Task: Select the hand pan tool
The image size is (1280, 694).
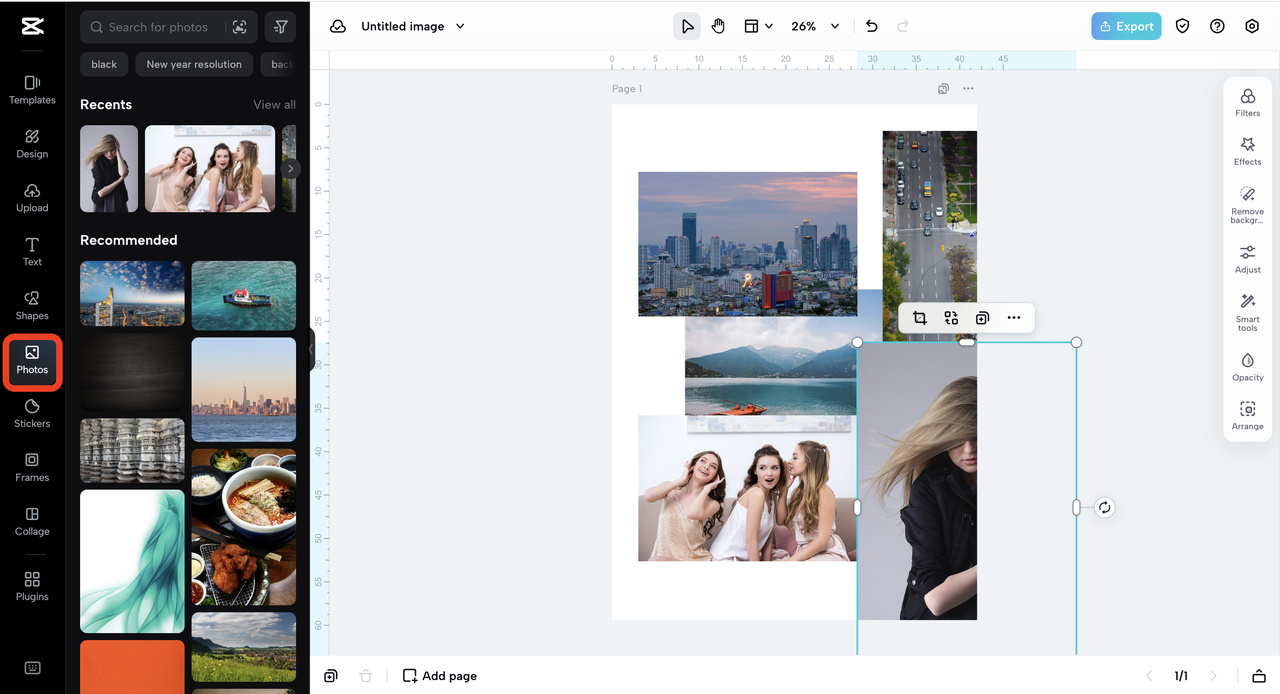Action: click(x=718, y=26)
